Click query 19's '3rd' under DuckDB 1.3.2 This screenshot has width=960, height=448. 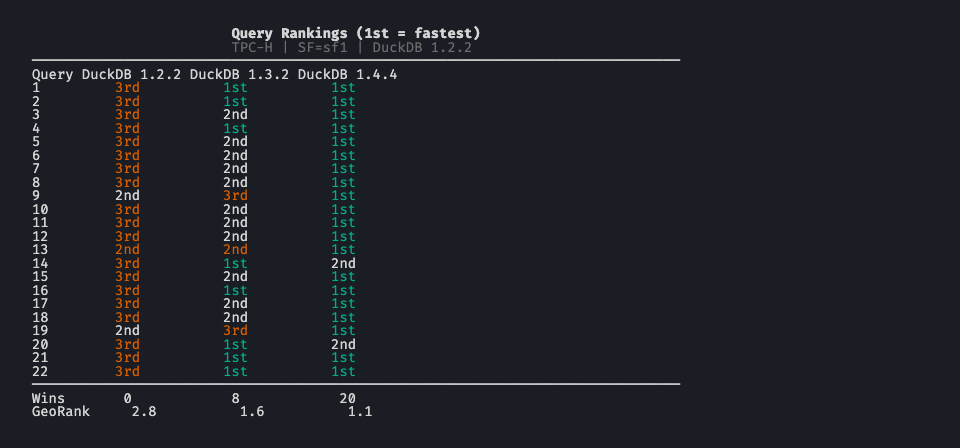235,330
